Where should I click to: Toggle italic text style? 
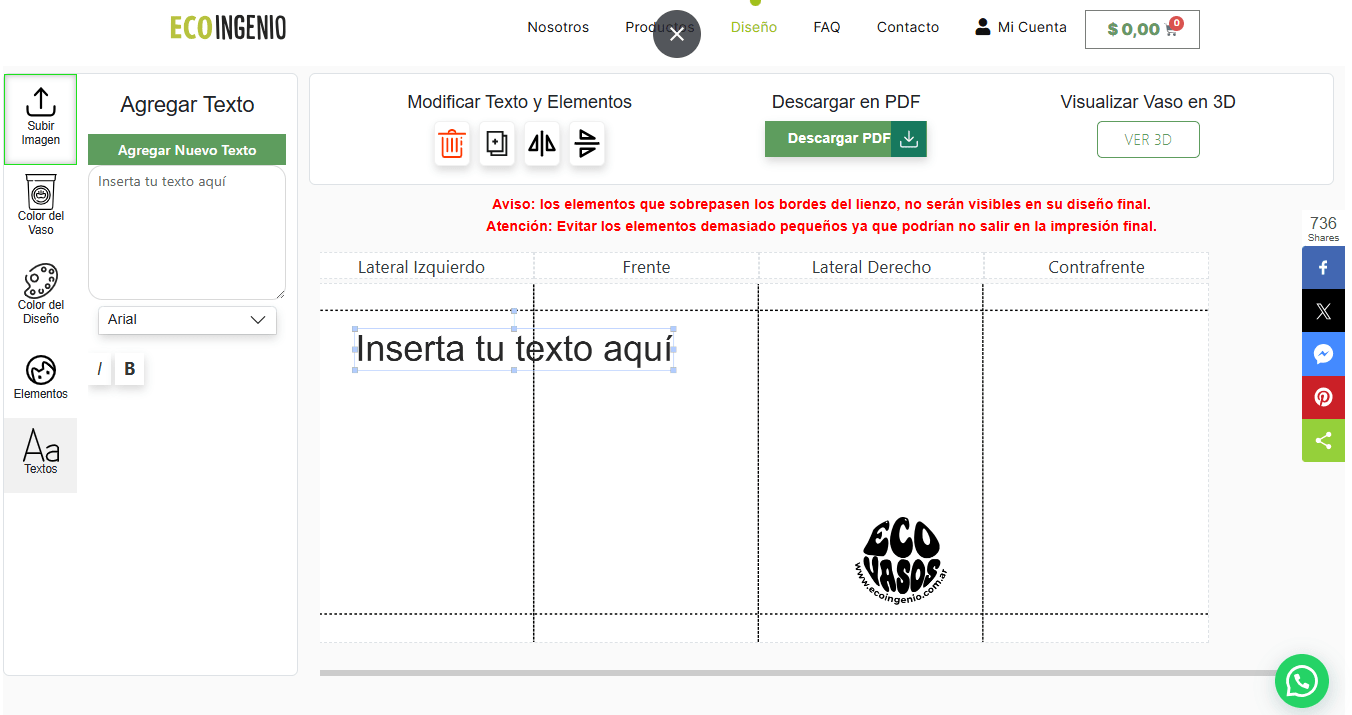pos(99,370)
